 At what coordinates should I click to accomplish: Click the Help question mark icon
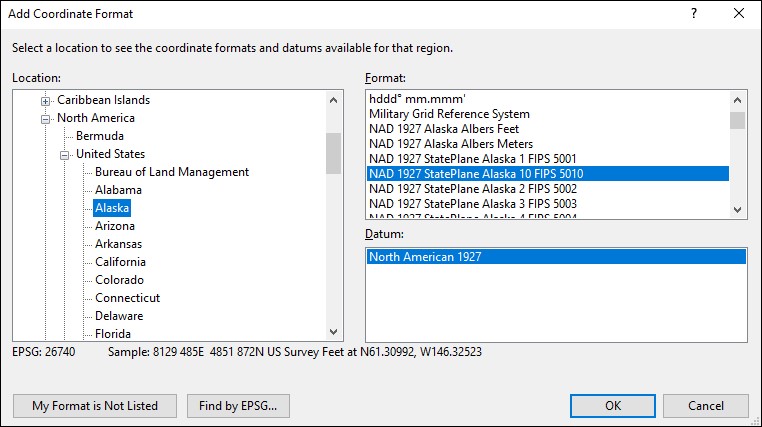click(694, 14)
